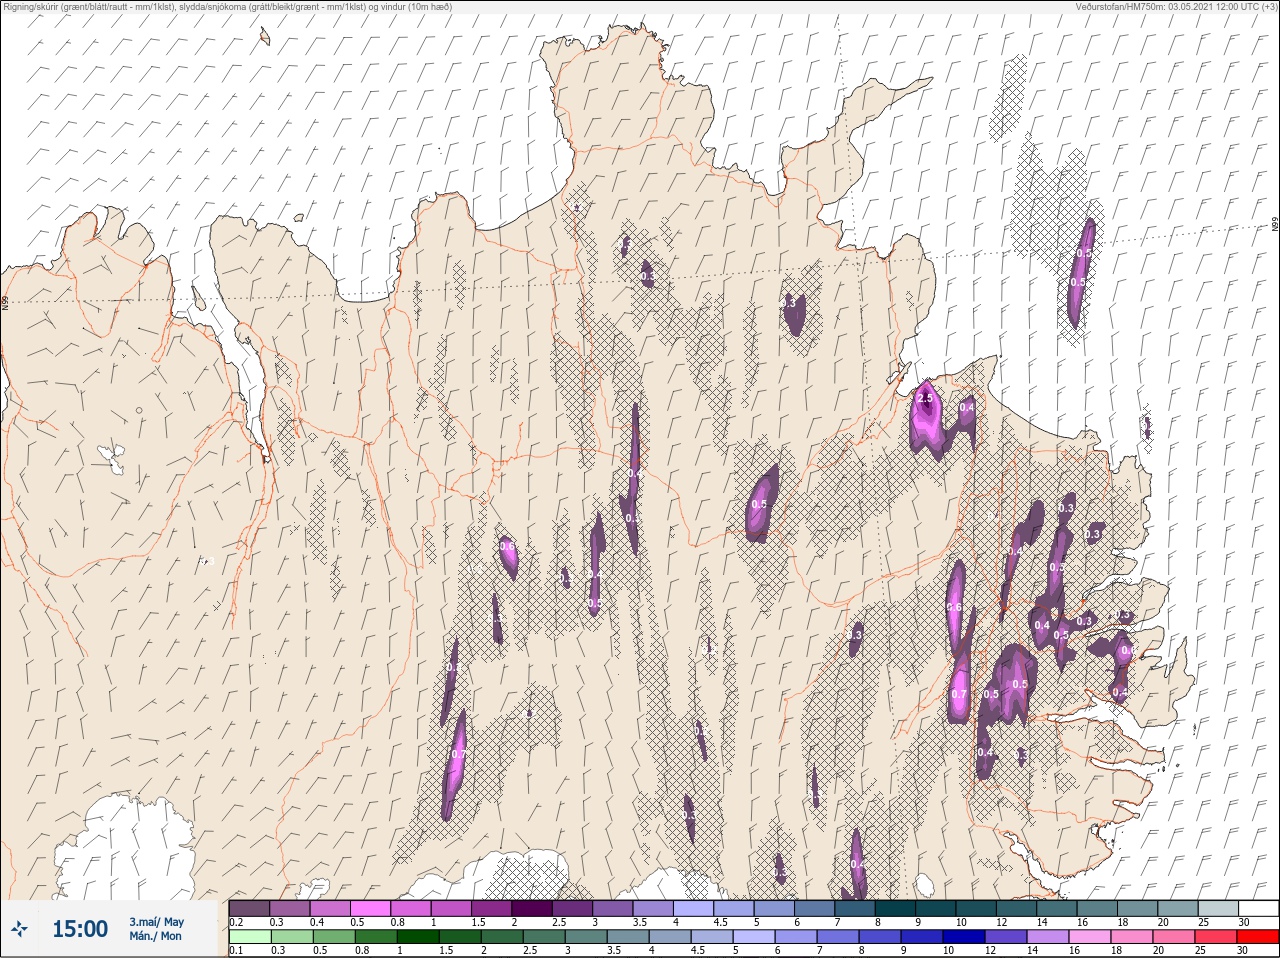Click the dark teal 8–9 snow legend swatch
Image resolution: width=1280 pixels, height=958 pixels.
tap(896, 908)
